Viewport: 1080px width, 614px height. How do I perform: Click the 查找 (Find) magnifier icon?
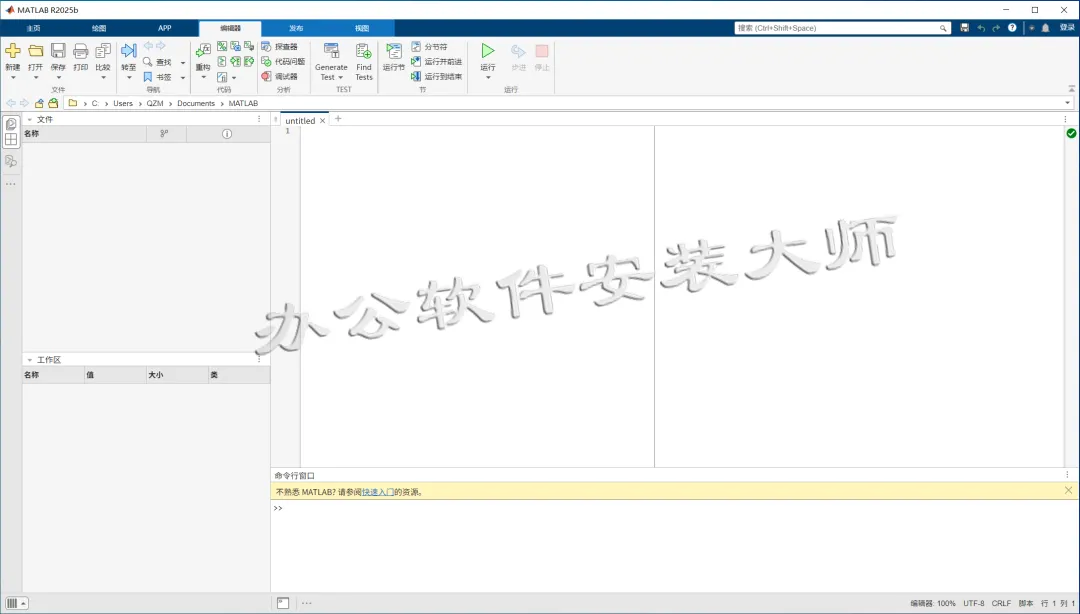point(147,62)
